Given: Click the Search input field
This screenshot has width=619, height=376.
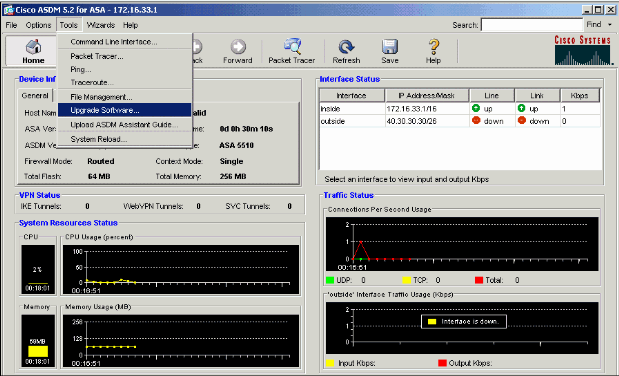Looking at the screenshot, I should click(532, 25).
